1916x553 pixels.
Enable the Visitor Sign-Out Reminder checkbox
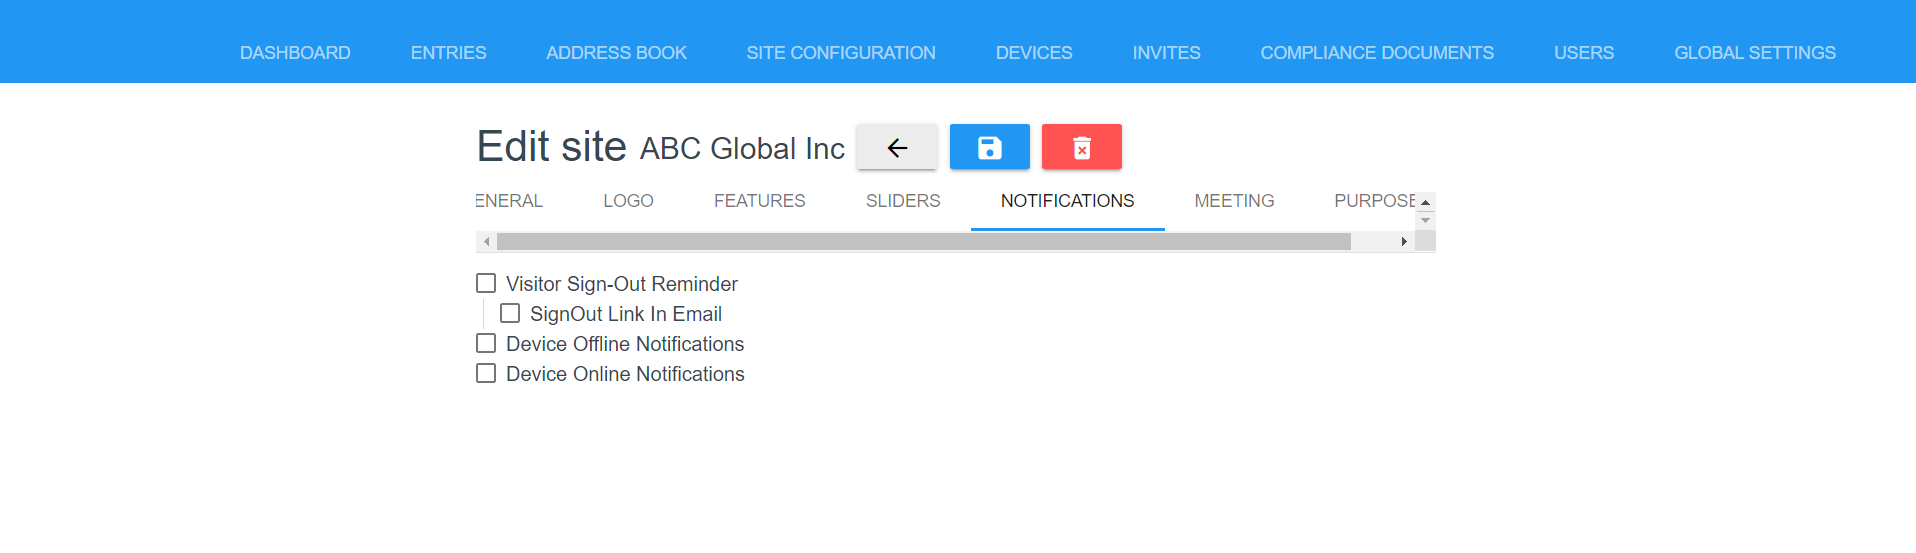[486, 284]
